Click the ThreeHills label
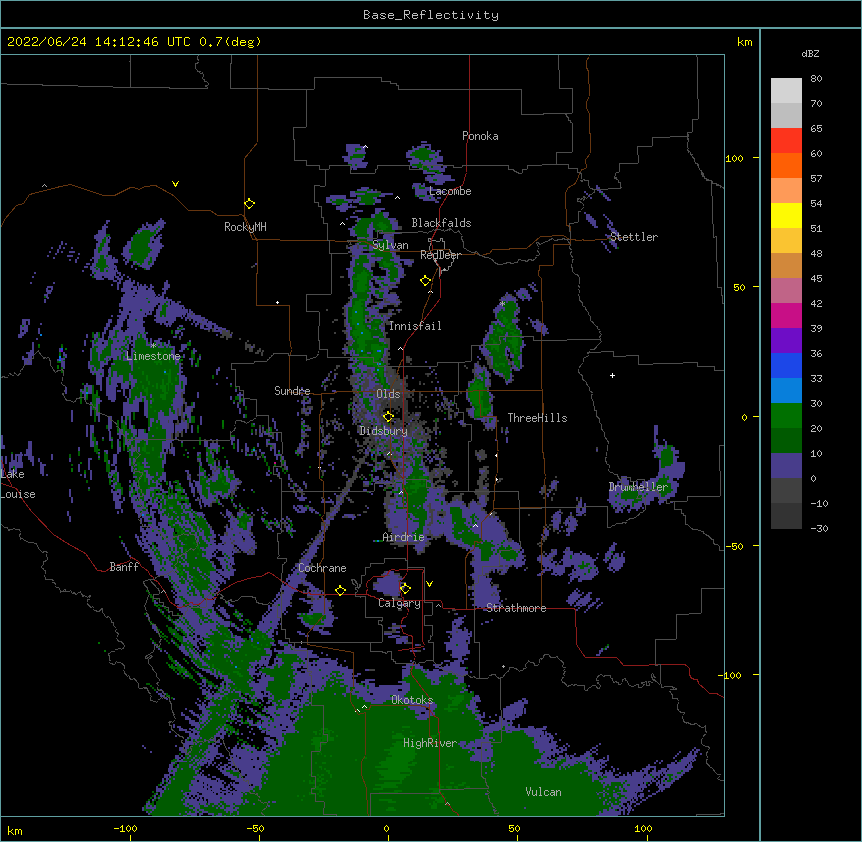Image resolution: width=862 pixels, height=842 pixels. tap(537, 418)
